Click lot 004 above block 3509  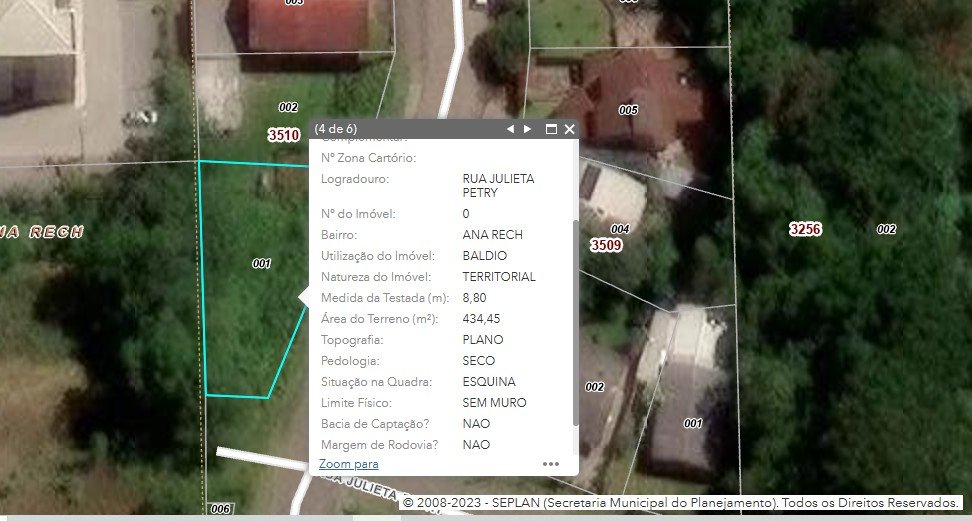(x=620, y=229)
